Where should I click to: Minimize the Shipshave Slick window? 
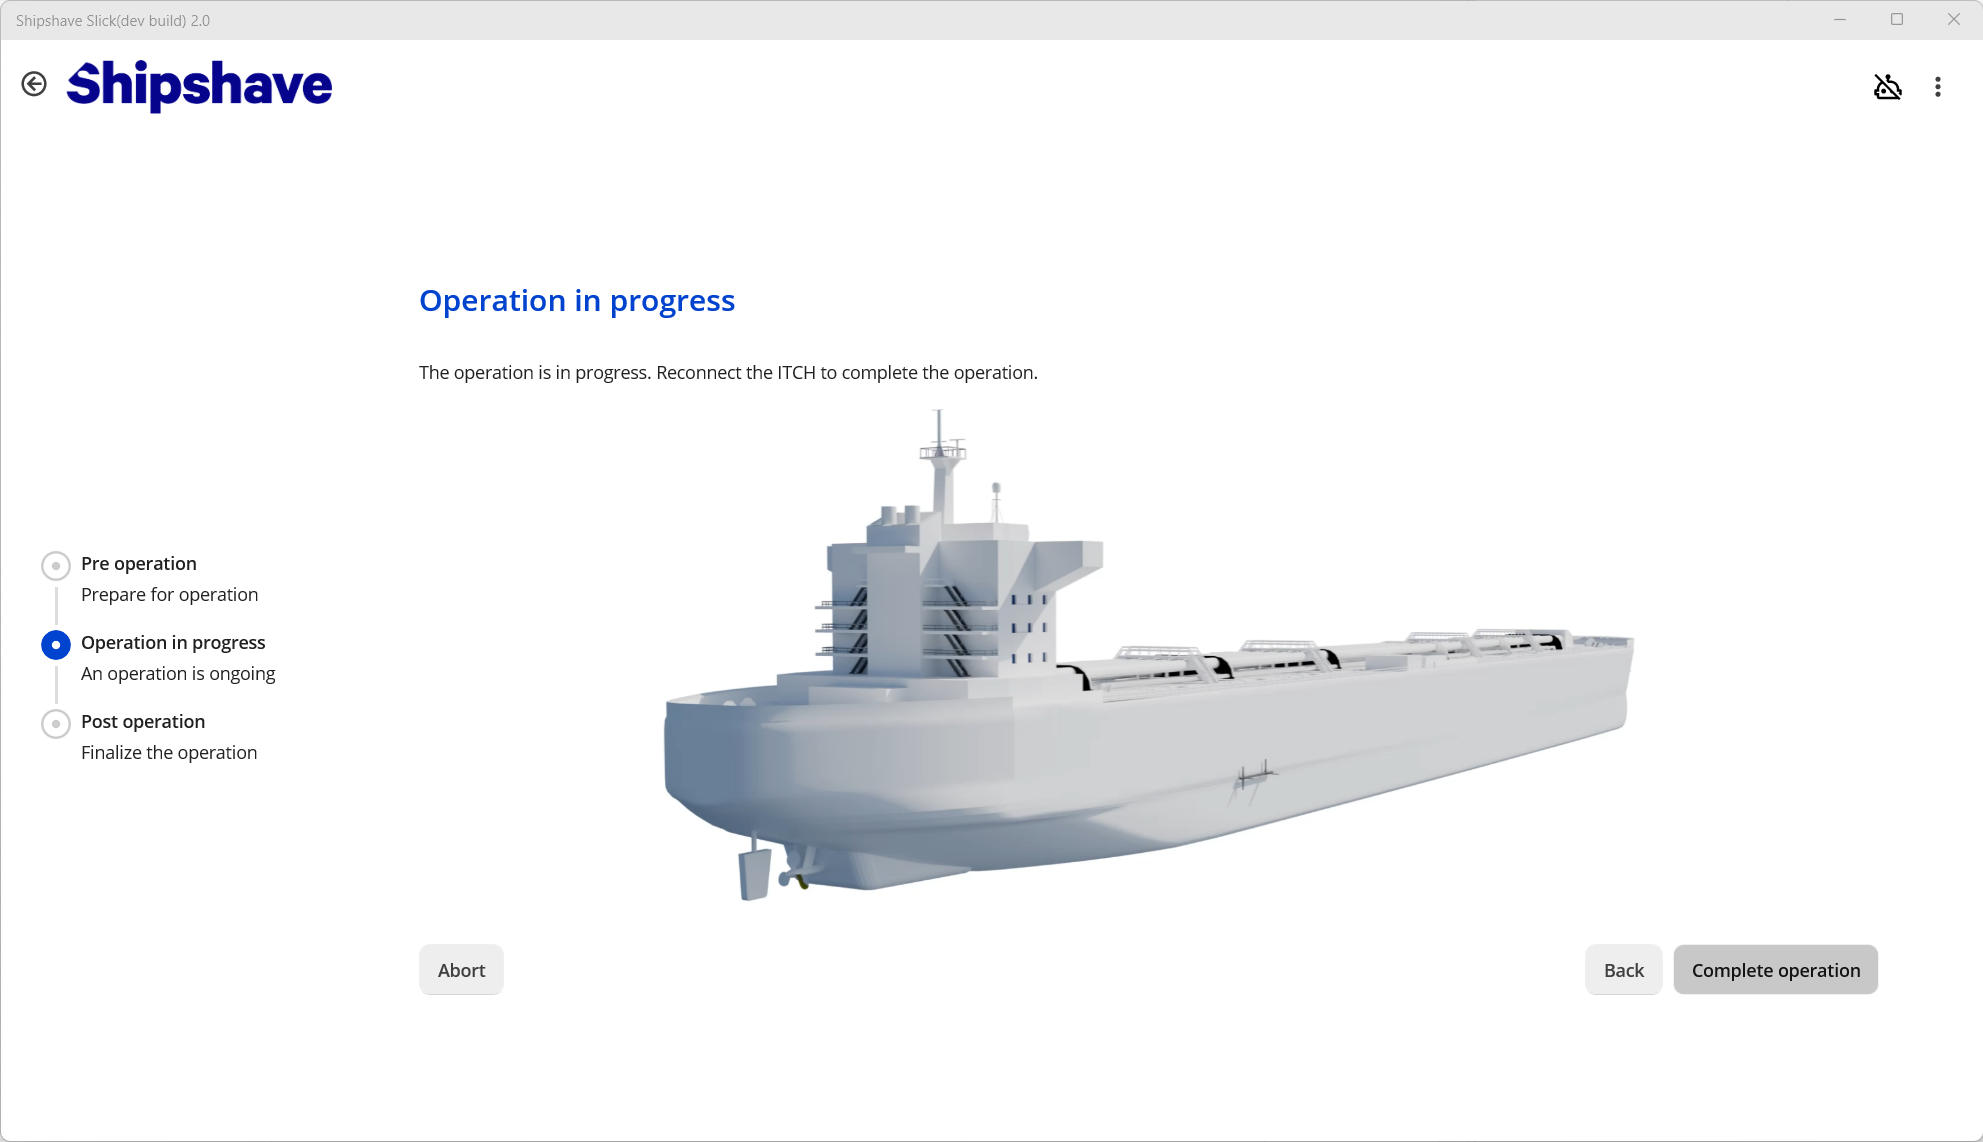tap(1839, 20)
